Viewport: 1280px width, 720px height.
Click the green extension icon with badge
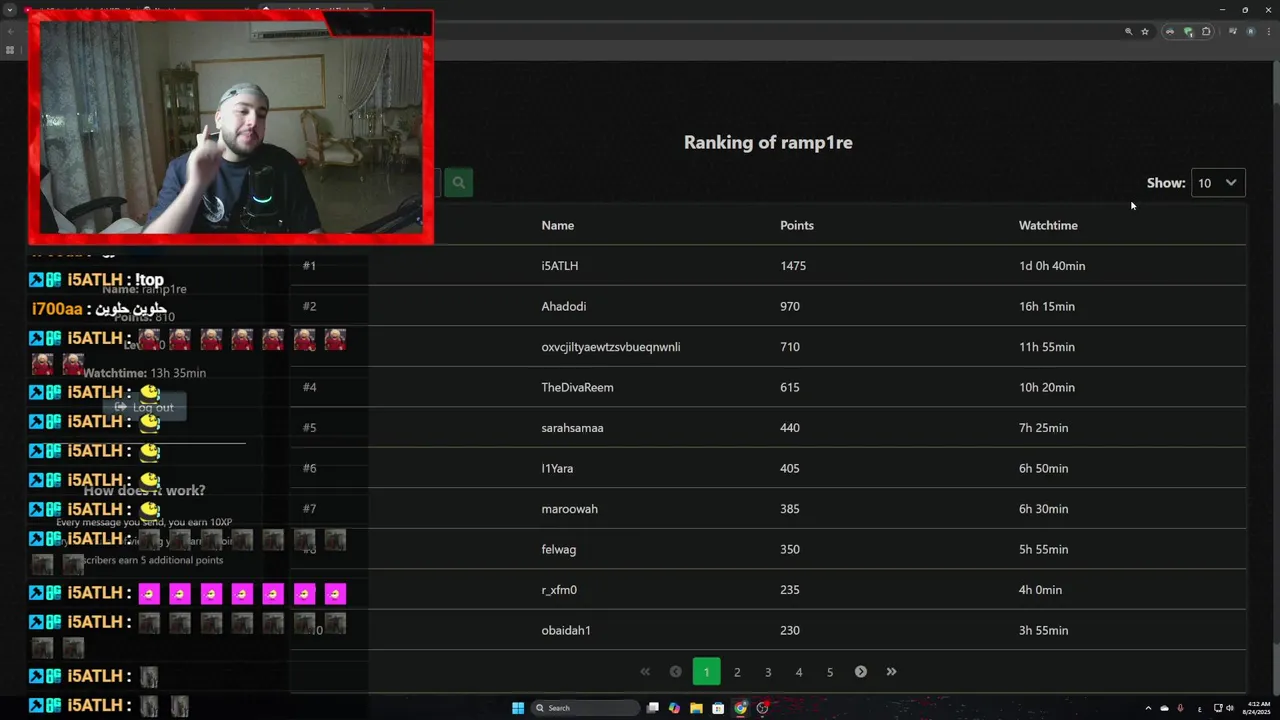tap(1188, 31)
